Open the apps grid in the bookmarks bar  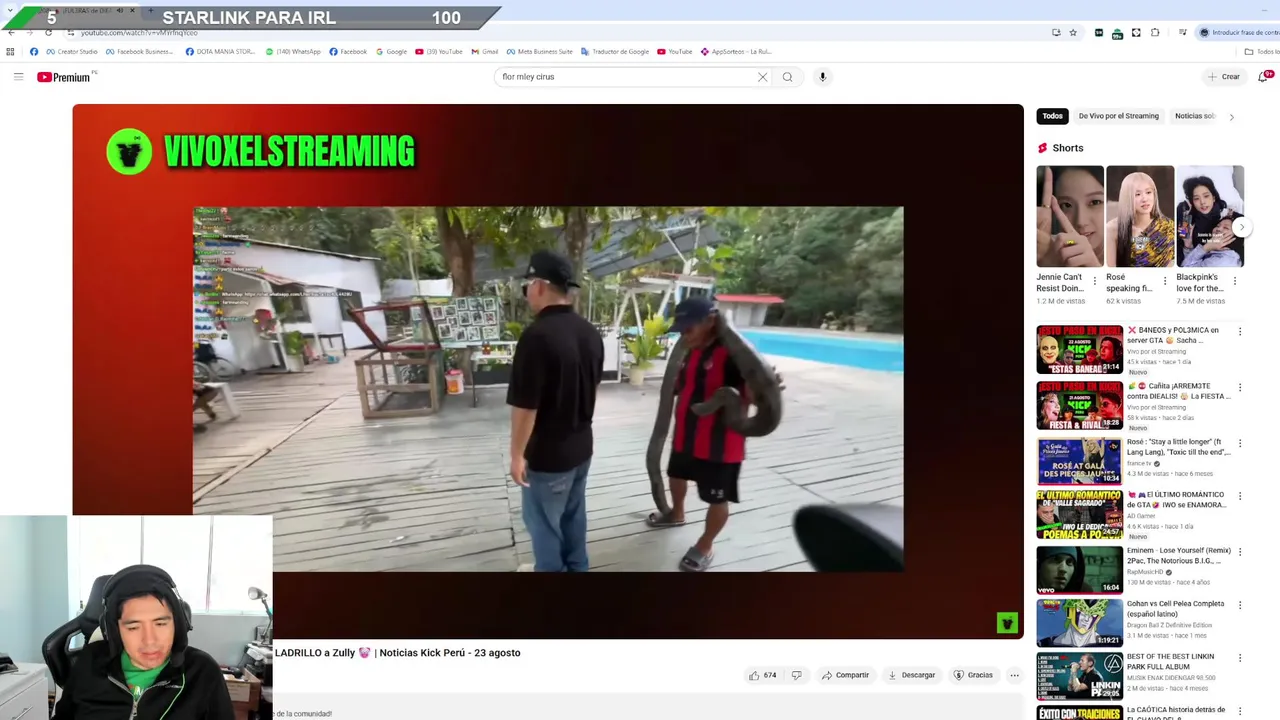pos(10,52)
